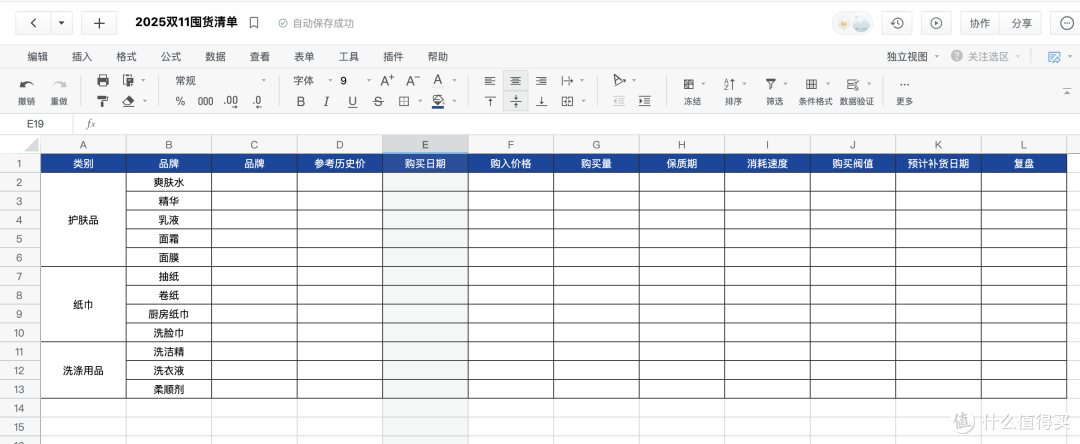Click the freeze (冻结) panes icon
Screen dimensions: 1080x444
coord(689,85)
